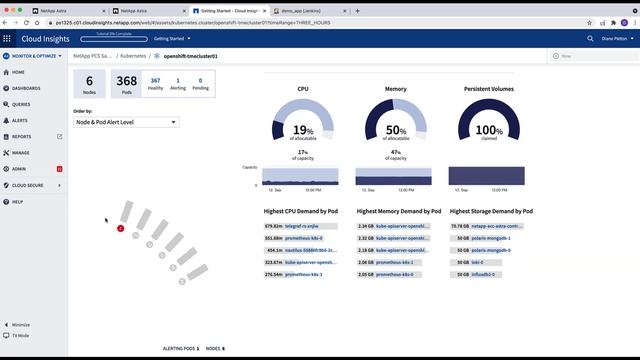Open browser extensions puzzle icon

[x=613, y=23]
